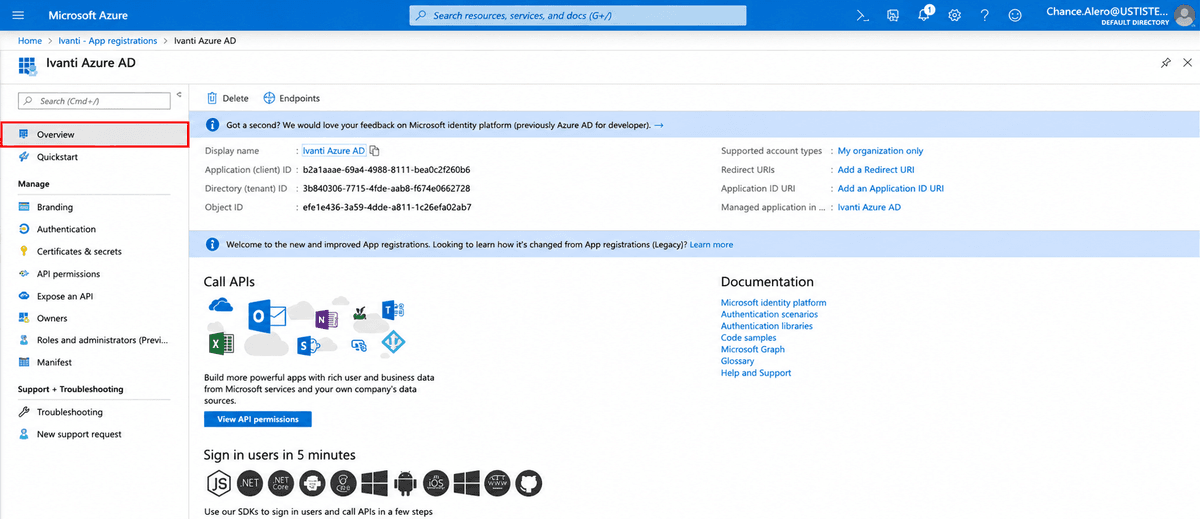The height and width of the screenshot is (519, 1200).
Task: Click Object ID value efe1e436-3a59…
Action: (387, 207)
